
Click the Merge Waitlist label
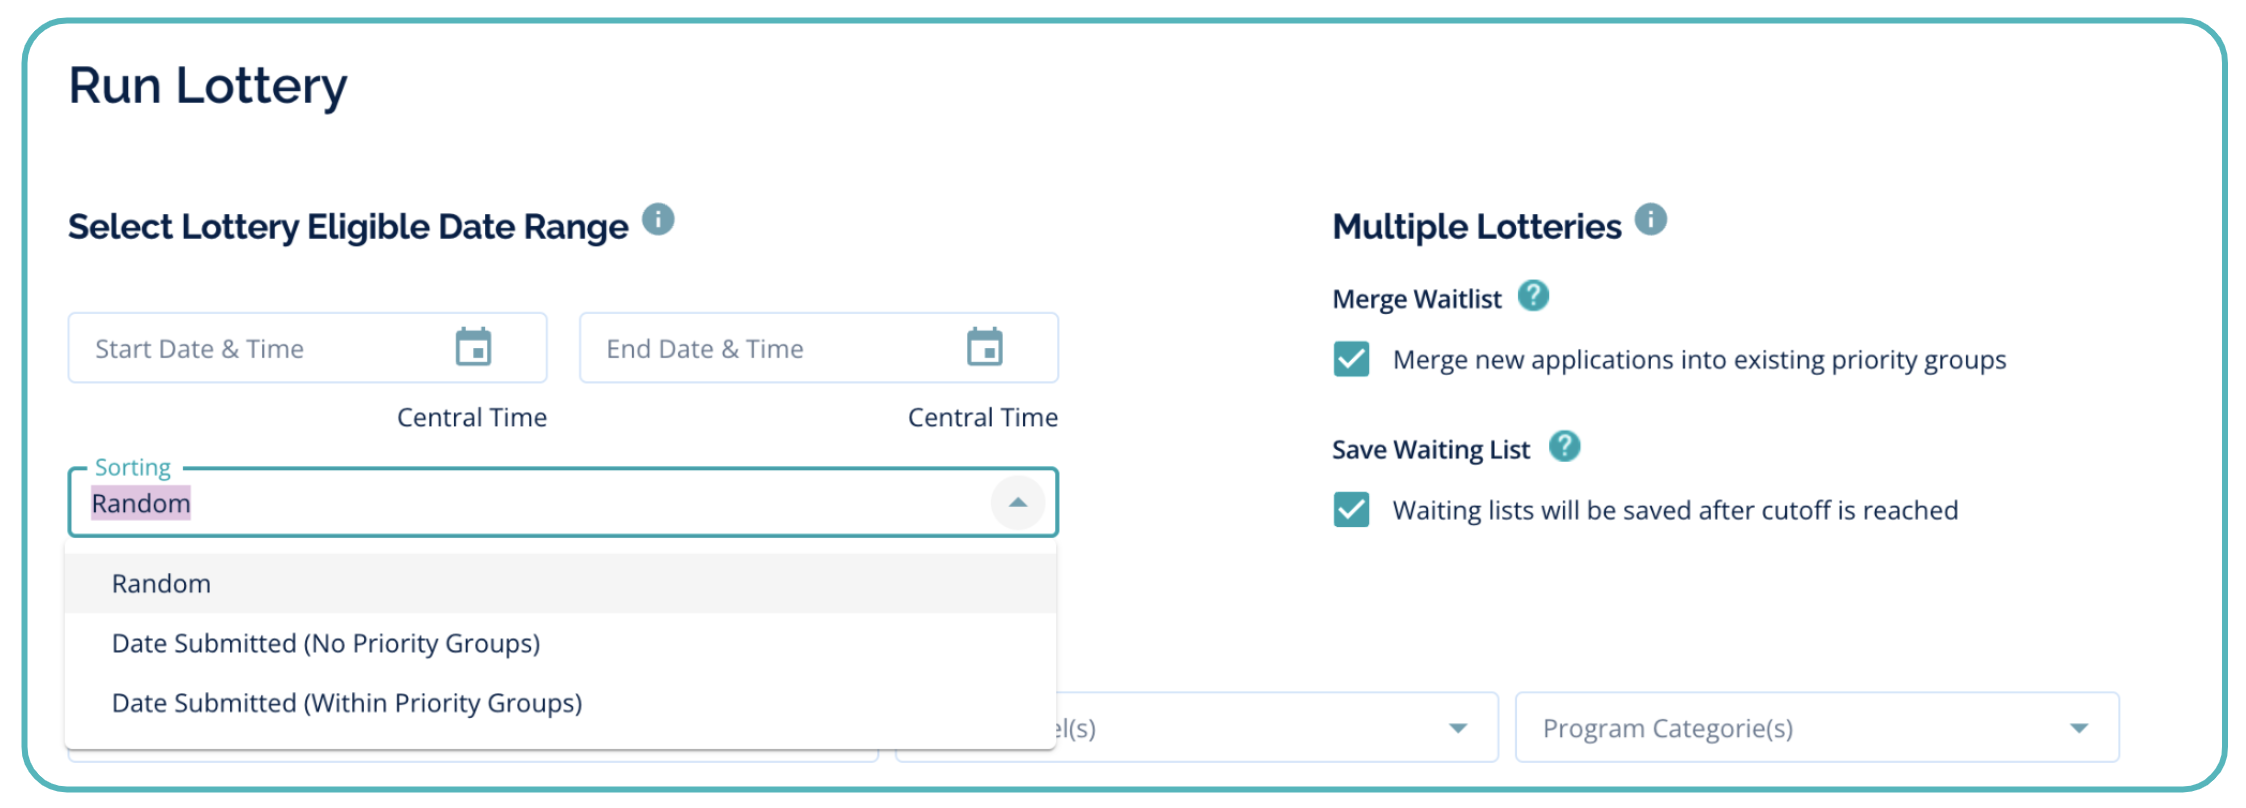pos(1416,299)
